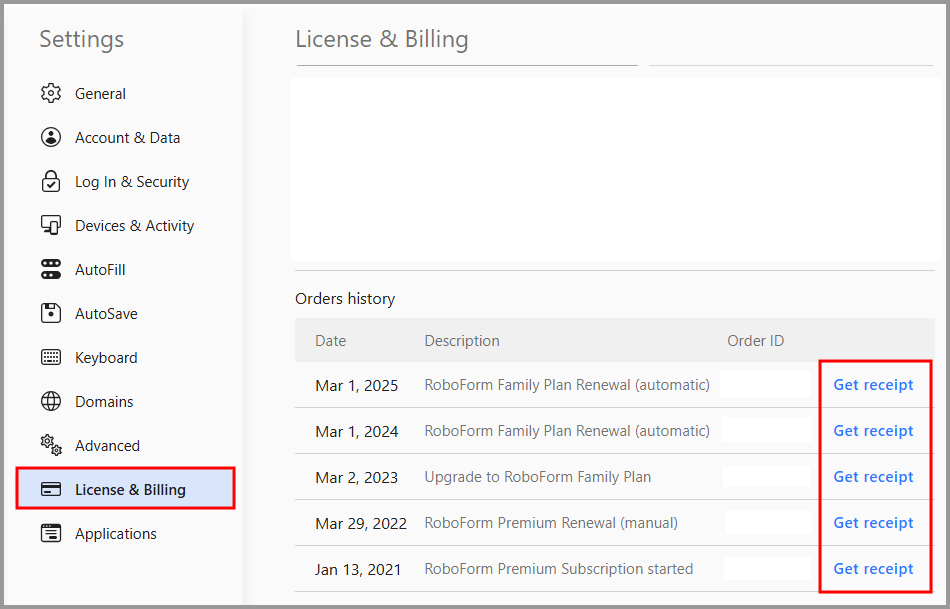Screen dimensions: 950x609
Task: Click the Applications window icon
Action: pyautogui.click(x=51, y=533)
